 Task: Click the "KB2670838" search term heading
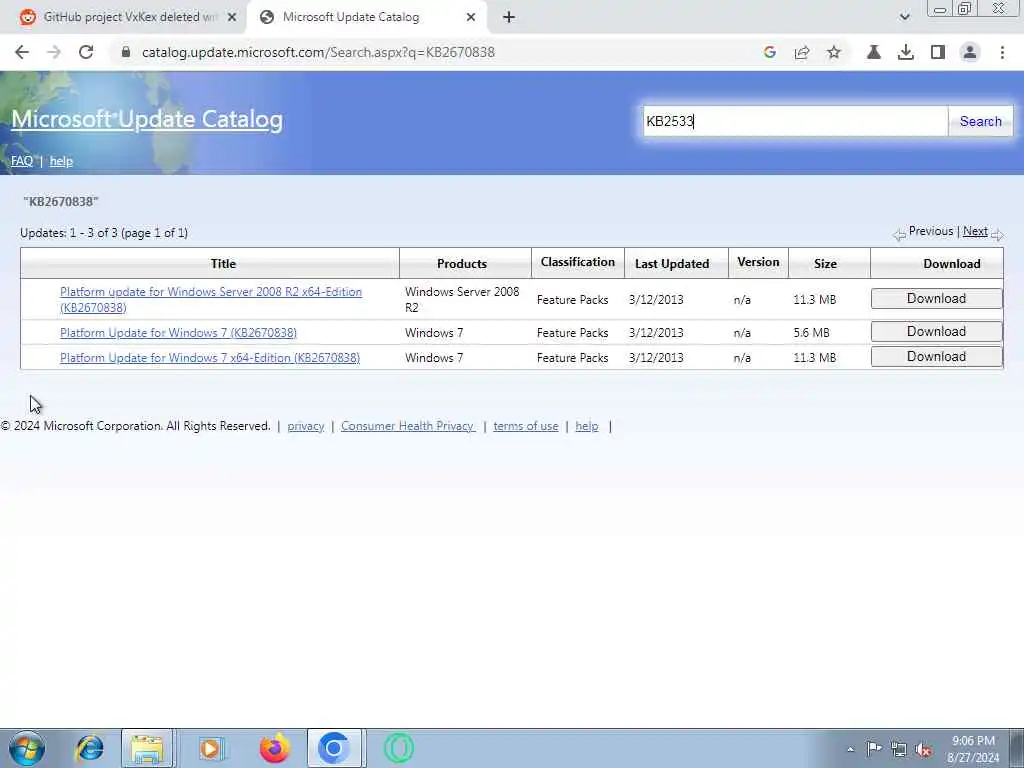61,202
